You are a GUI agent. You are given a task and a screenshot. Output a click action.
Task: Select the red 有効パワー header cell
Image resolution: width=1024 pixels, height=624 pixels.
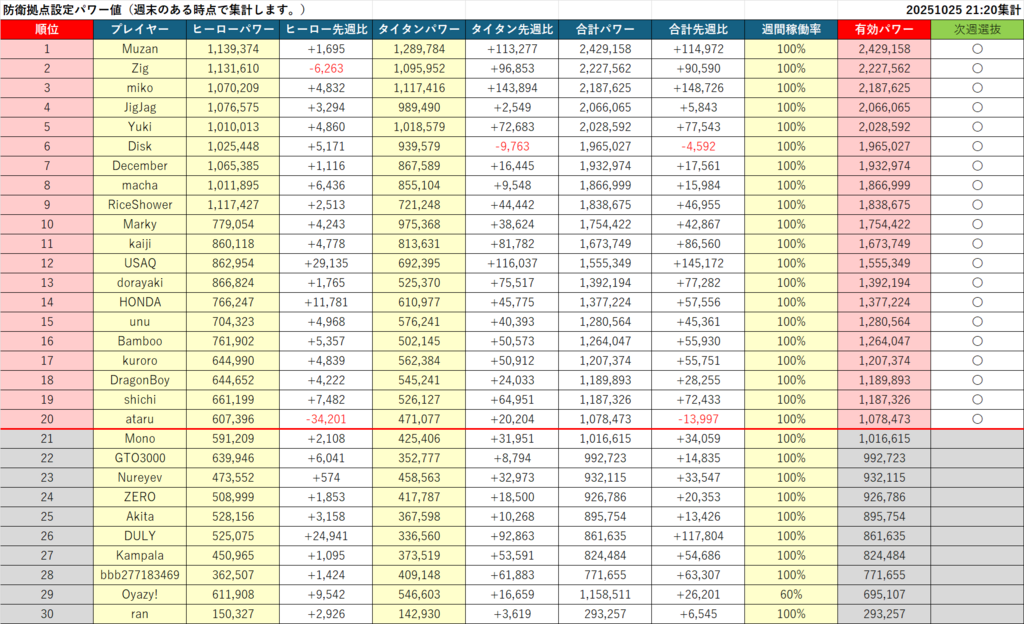point(884,29)
